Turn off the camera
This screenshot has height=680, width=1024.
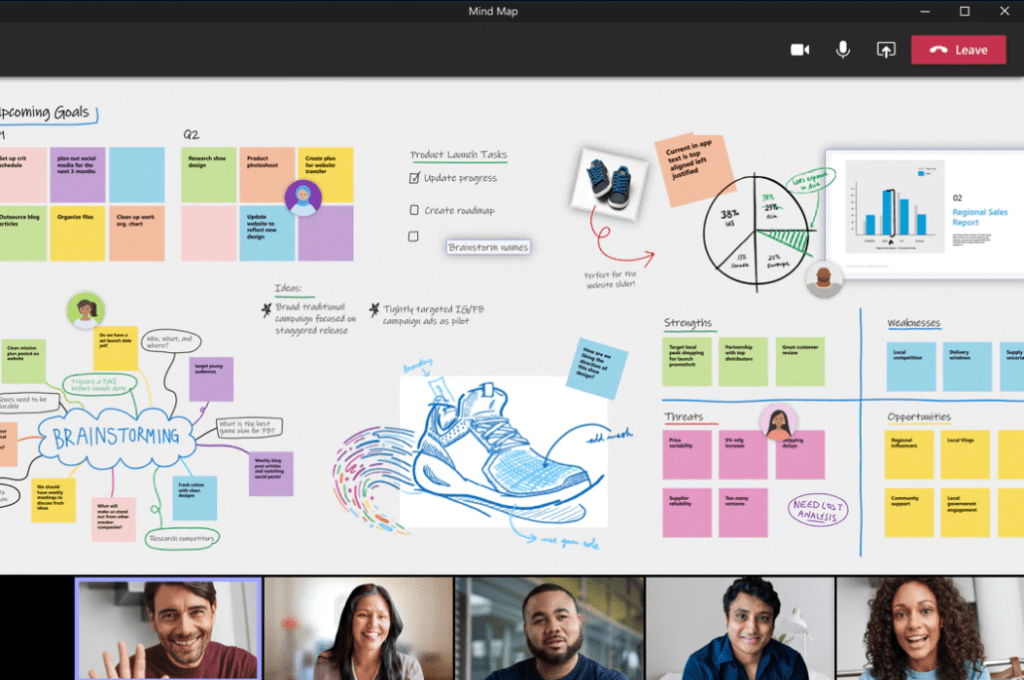pyautogui.click(x=799, y=50)
